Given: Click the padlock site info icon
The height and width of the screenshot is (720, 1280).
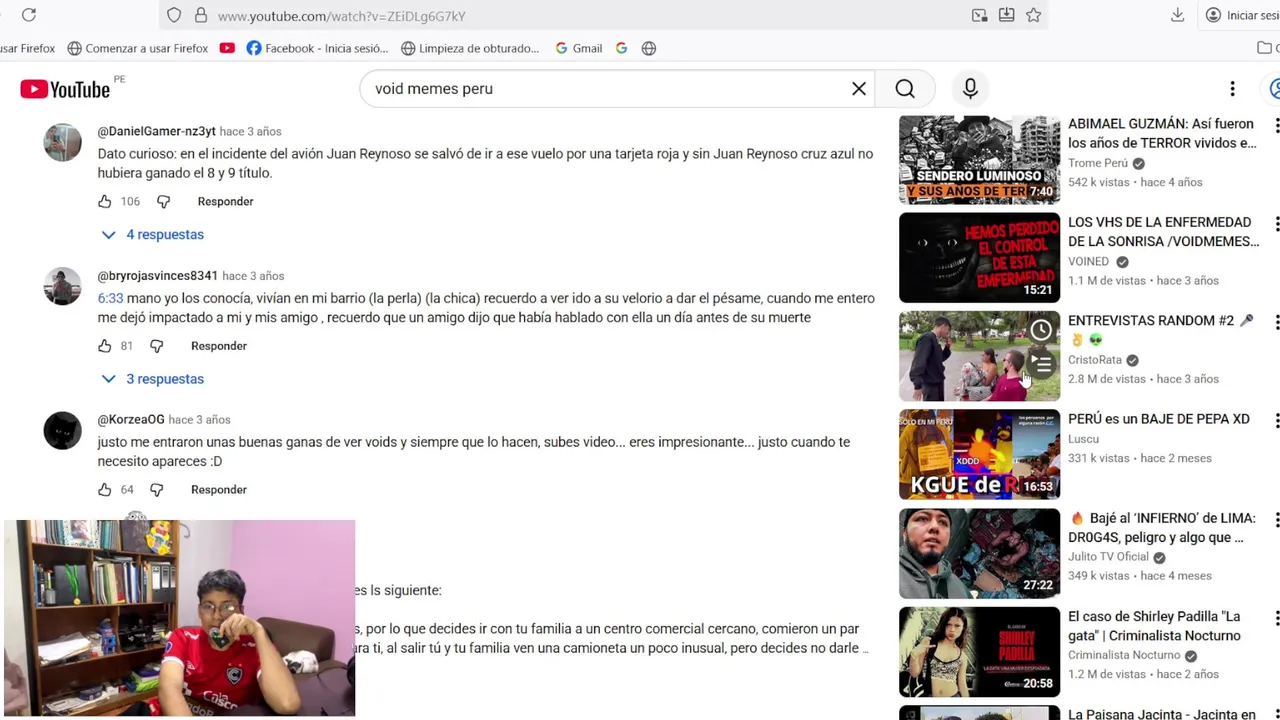Looking at the screenshot, I should (x=200, y=15).
